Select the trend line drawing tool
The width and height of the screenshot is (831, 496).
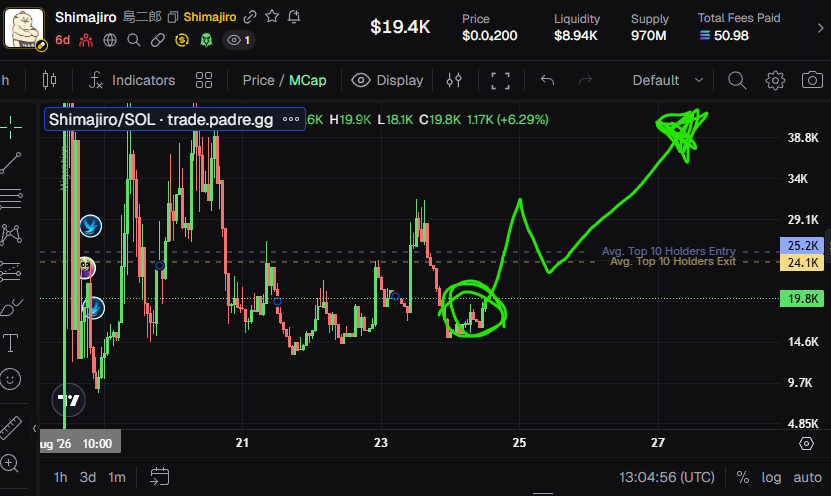(11, 163)
